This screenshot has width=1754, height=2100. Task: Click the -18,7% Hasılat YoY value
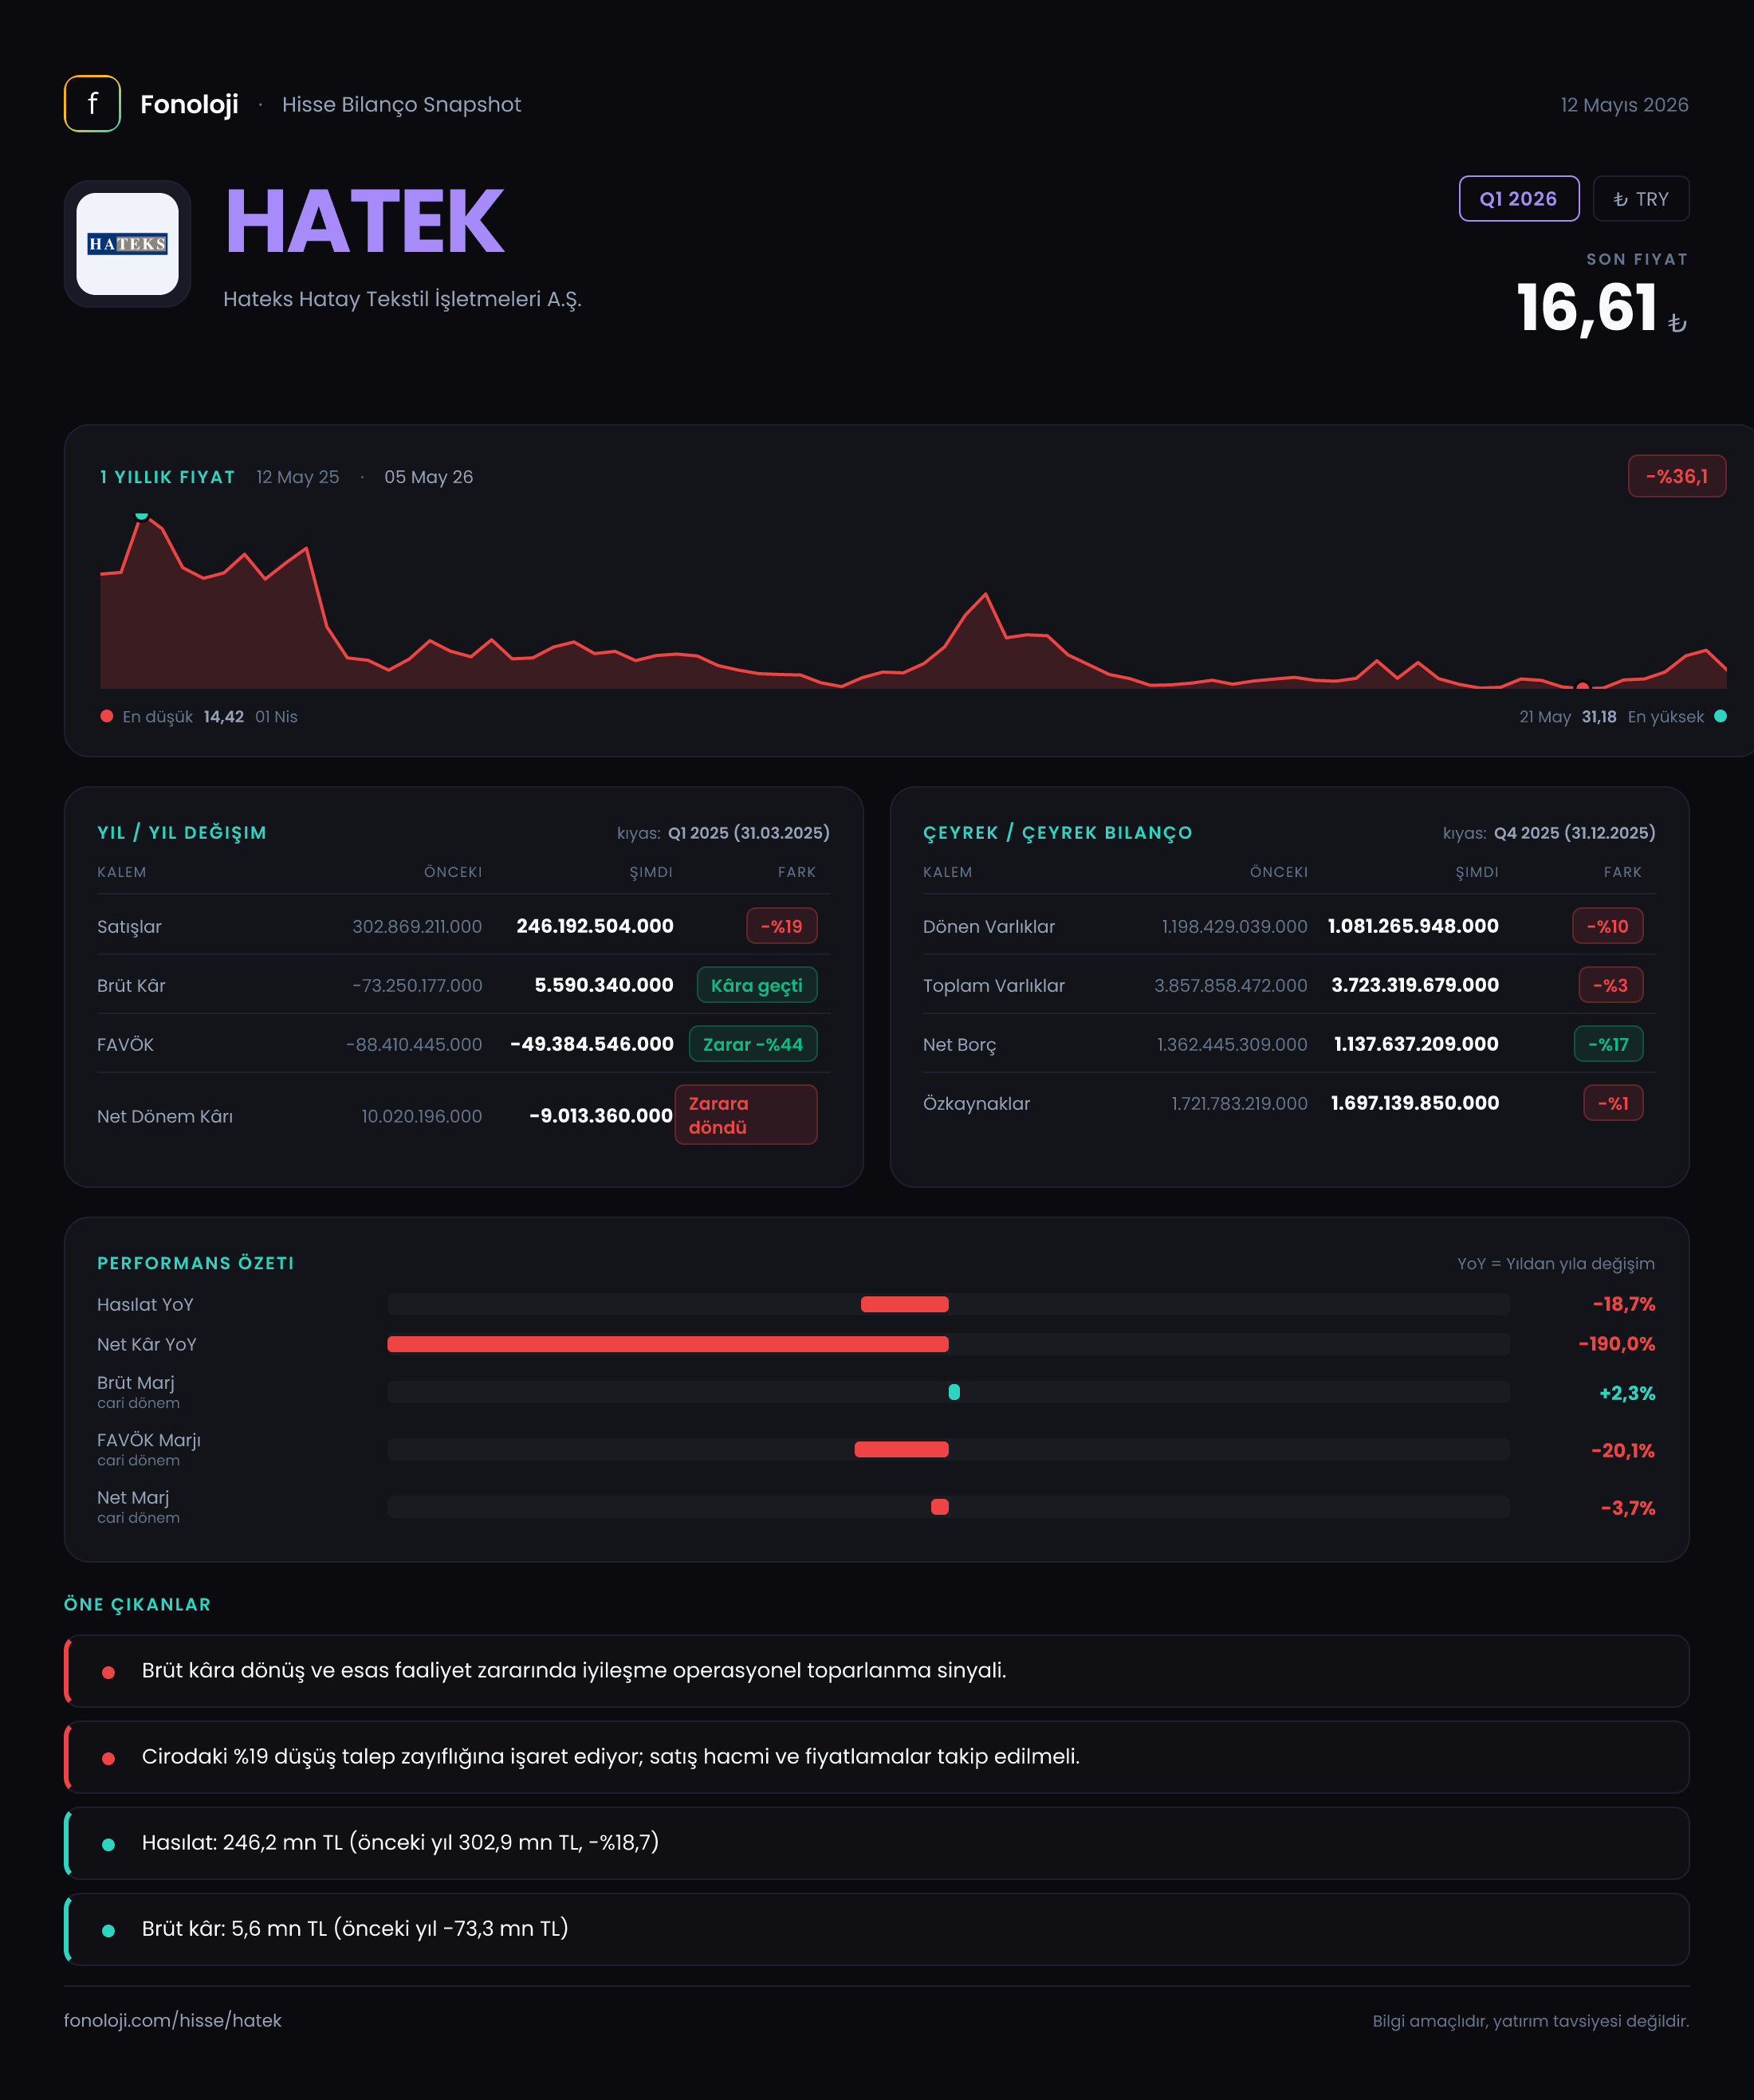1624,1304
